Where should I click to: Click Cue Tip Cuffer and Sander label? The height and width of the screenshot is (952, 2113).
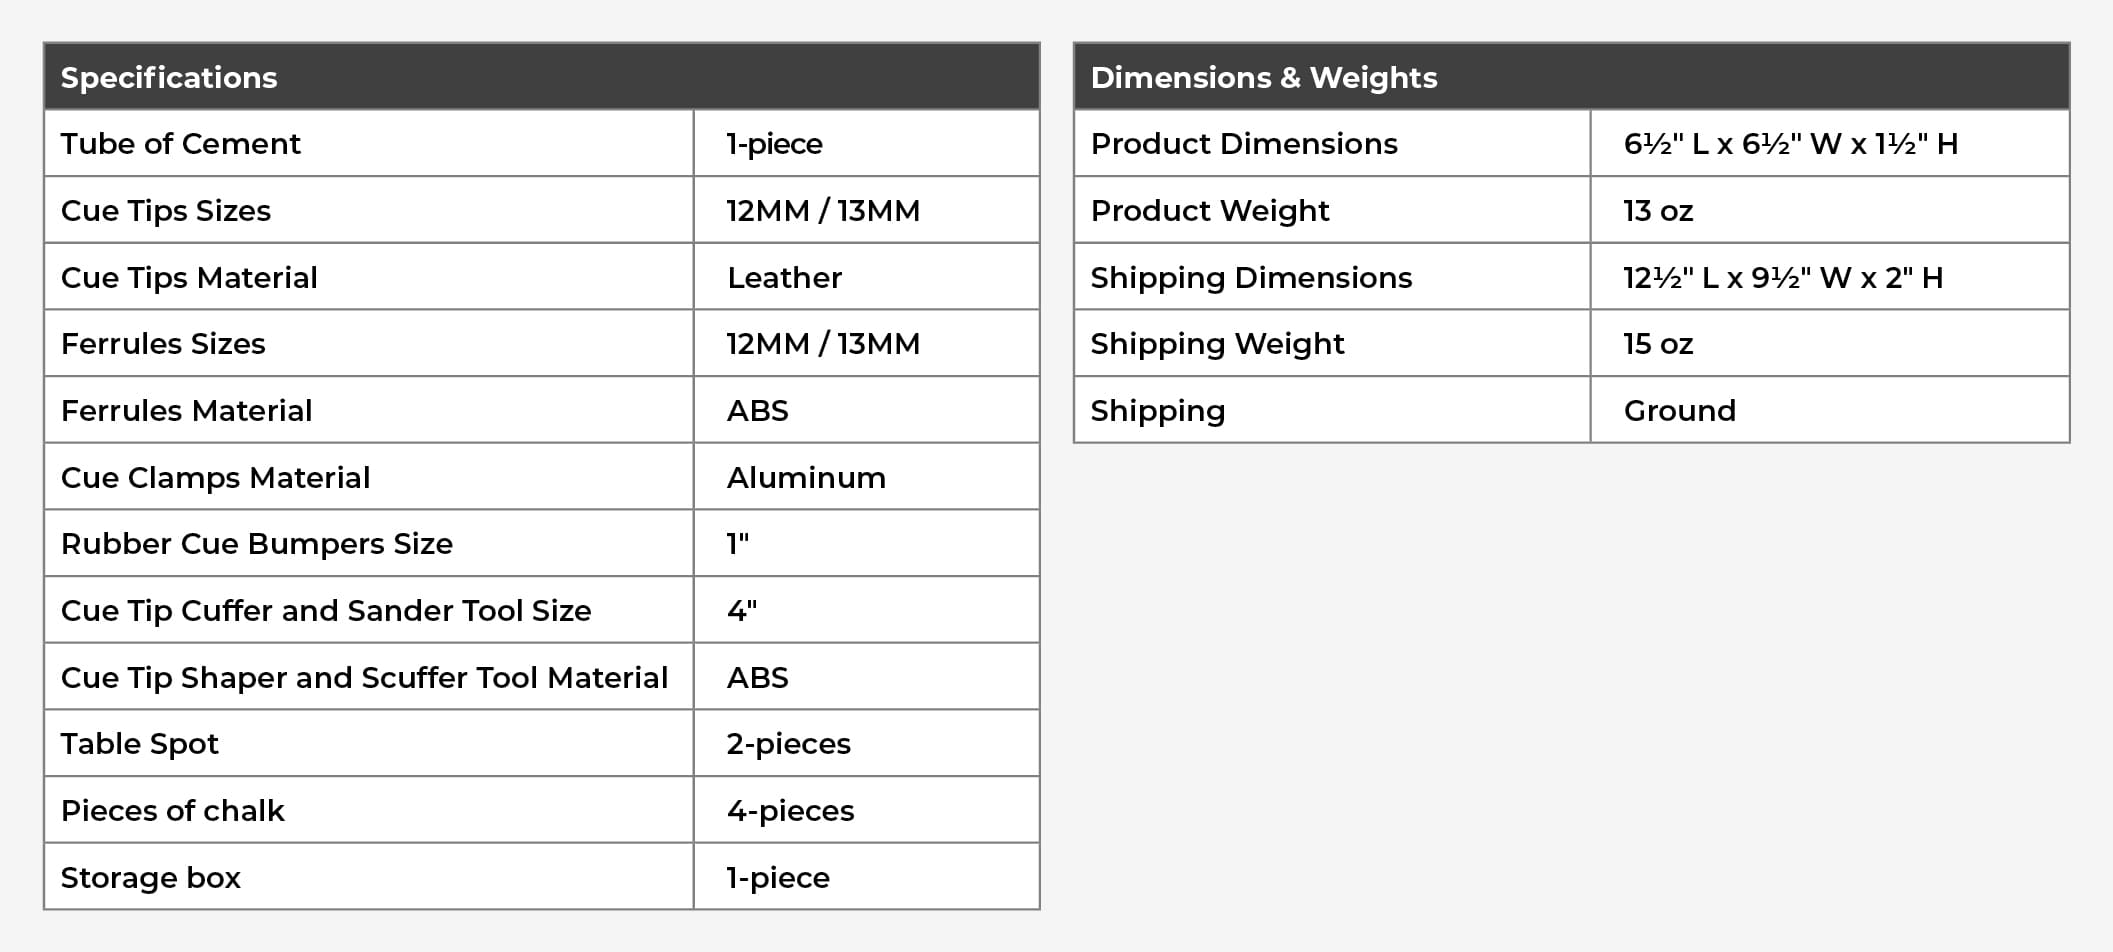pos(325,611)
